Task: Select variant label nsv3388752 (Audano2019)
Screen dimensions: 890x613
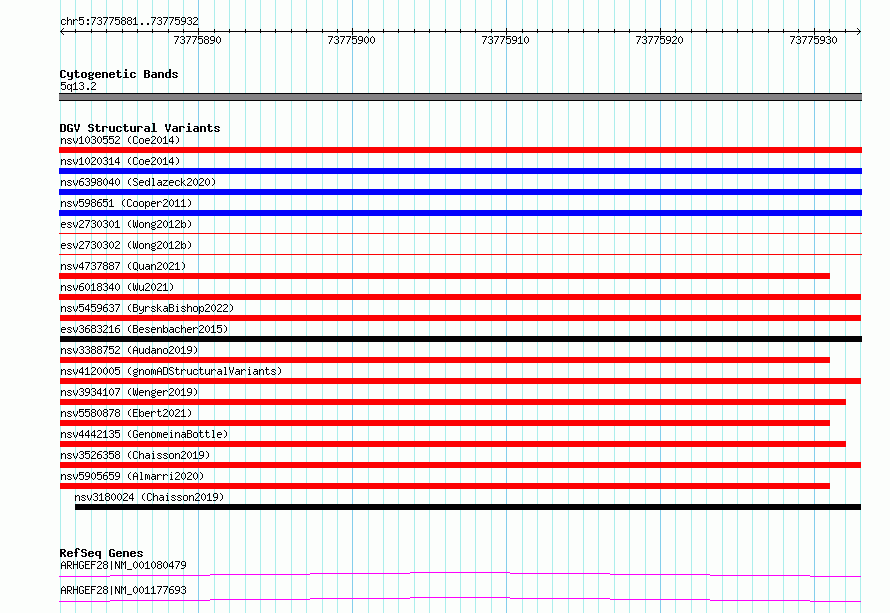Action: coord(129,350)
